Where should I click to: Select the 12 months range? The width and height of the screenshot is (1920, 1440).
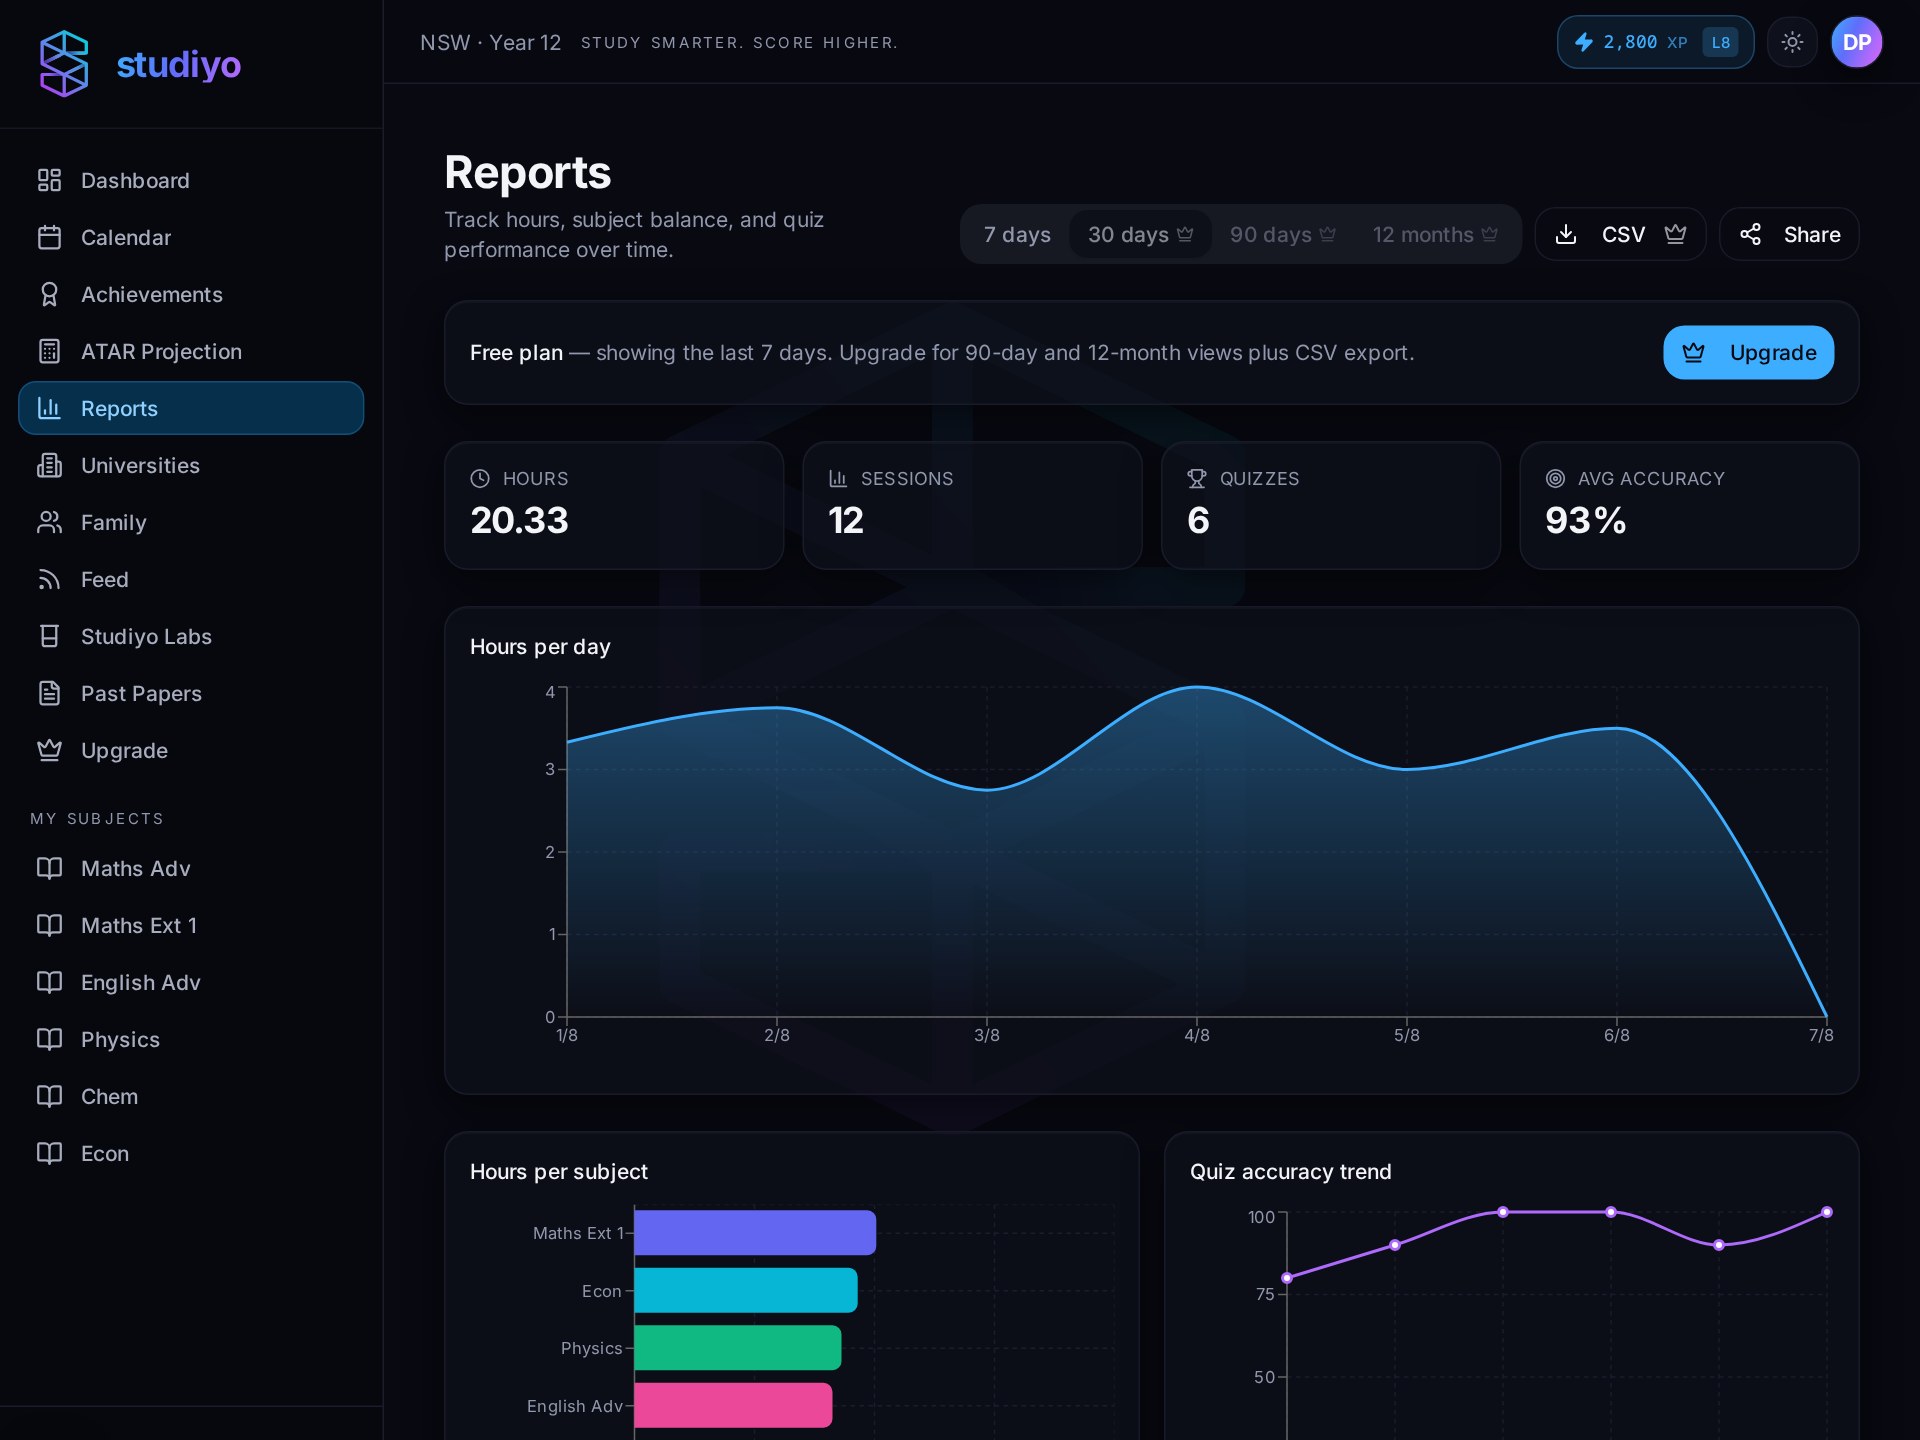tap(1435, 234)
